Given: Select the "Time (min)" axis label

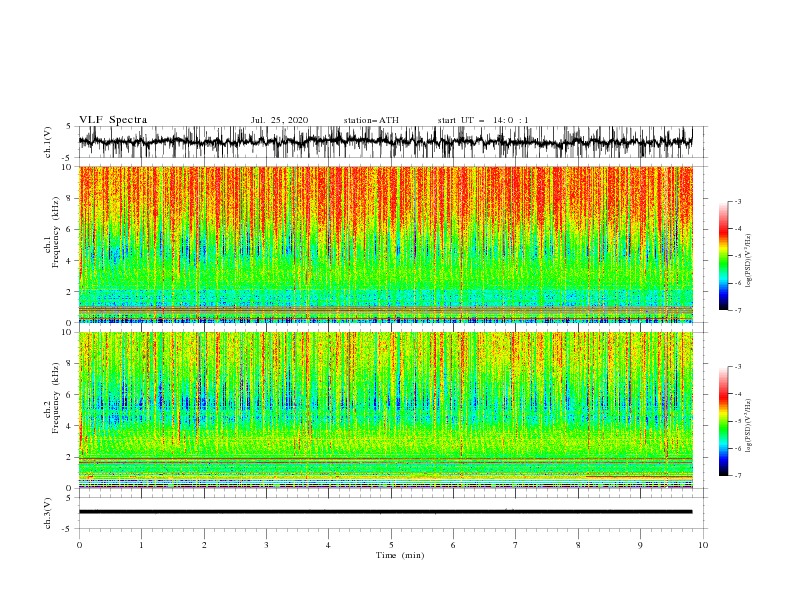Looking at the screenshot, I should 400,555.
